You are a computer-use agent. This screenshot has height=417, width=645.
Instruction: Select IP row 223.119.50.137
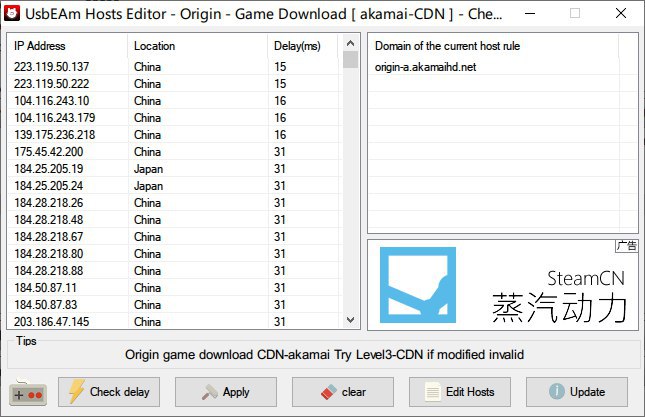coord(52,66)
